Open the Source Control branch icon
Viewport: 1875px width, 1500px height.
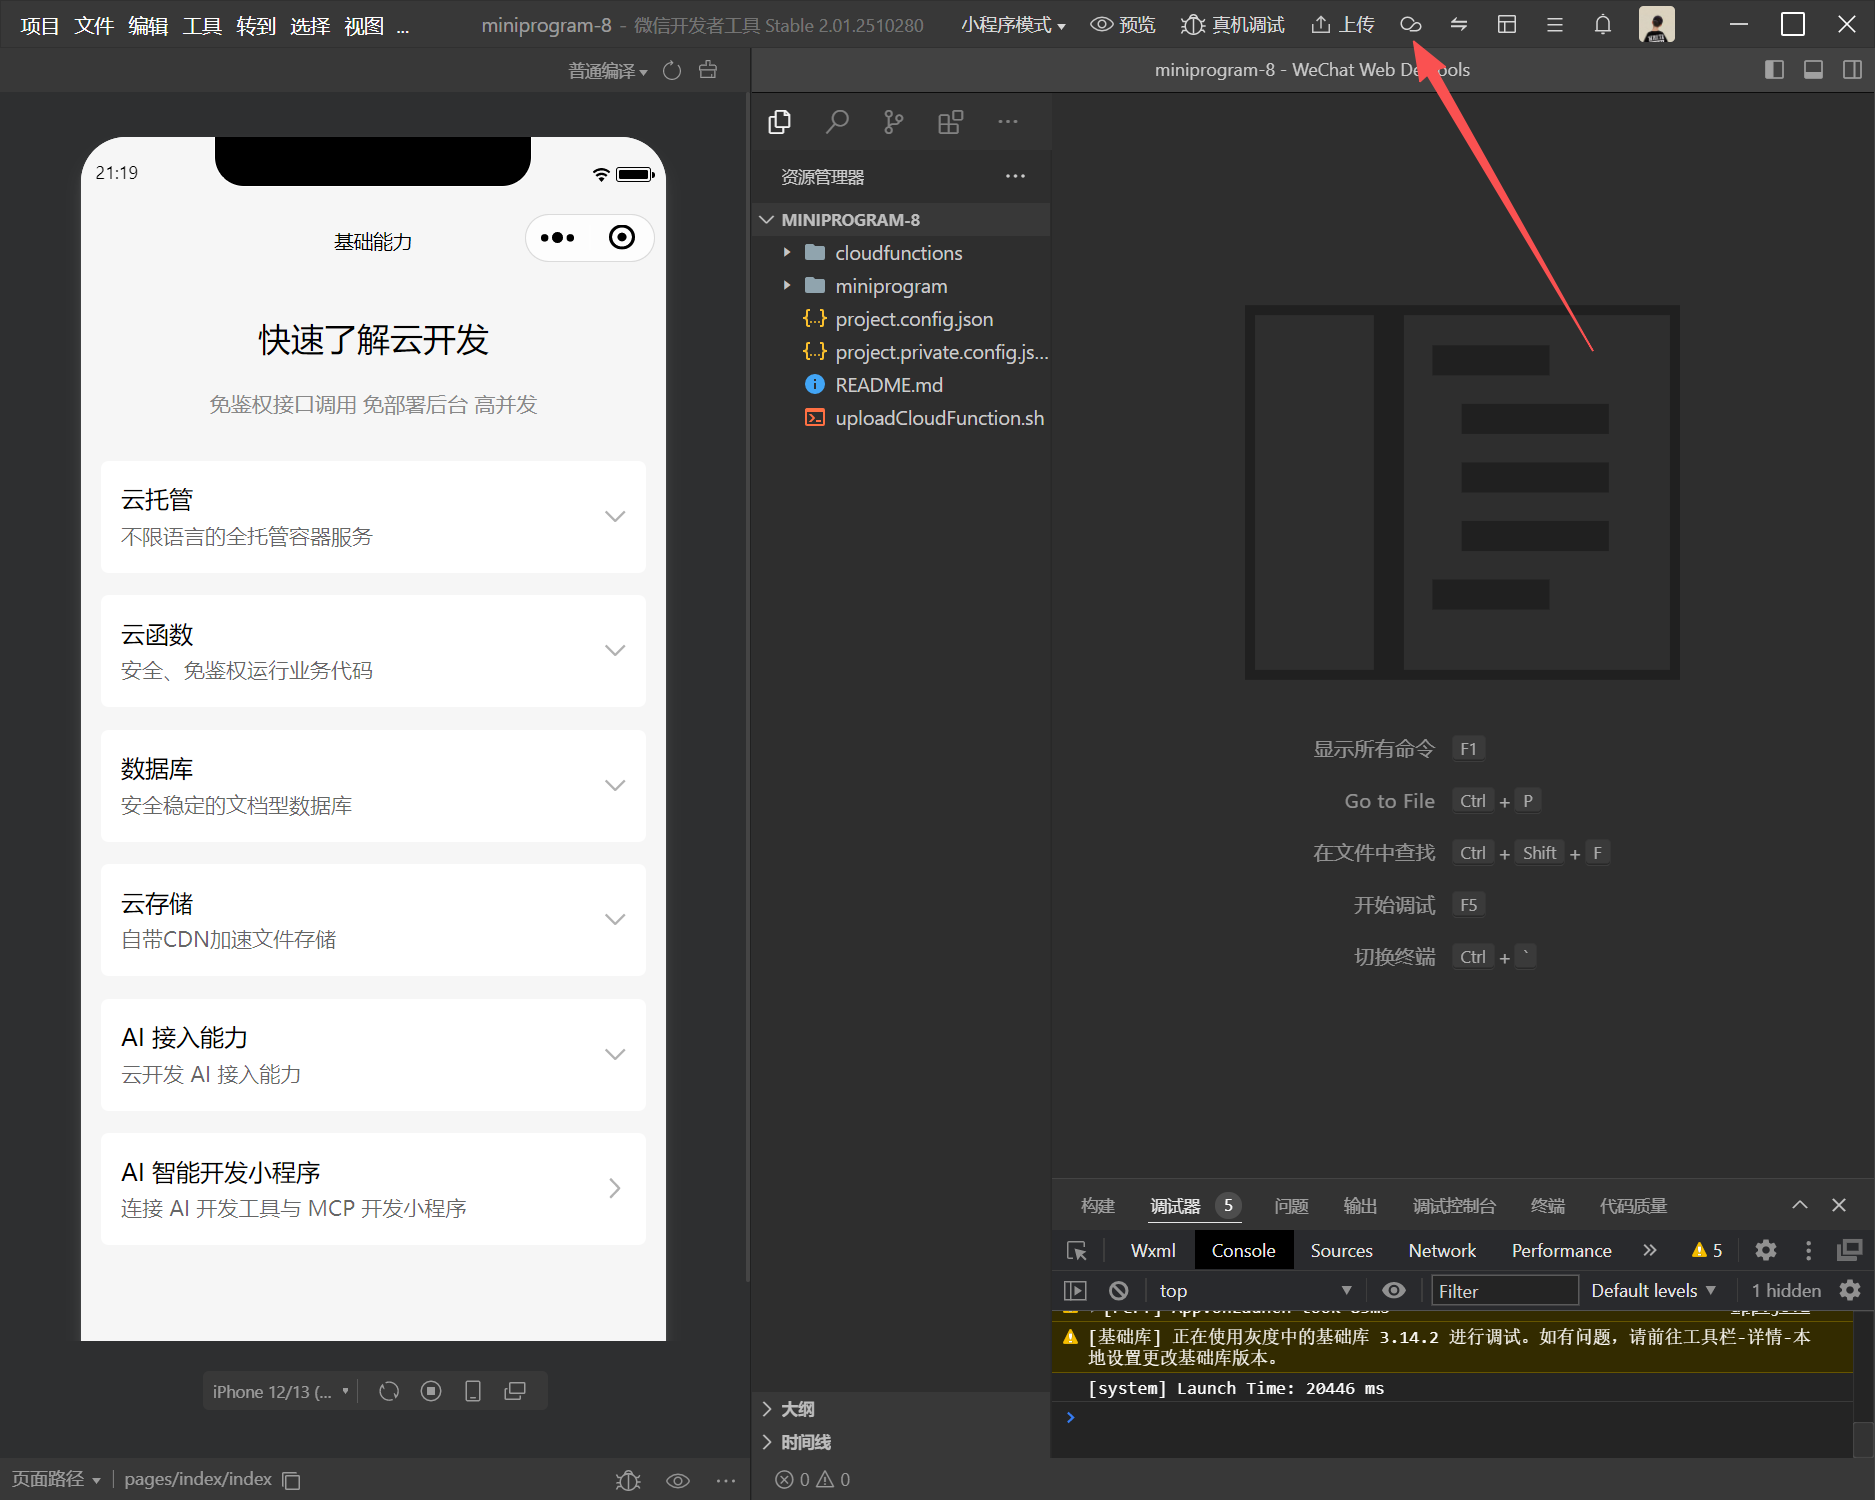pyautogui.click(x=893, y=122)
